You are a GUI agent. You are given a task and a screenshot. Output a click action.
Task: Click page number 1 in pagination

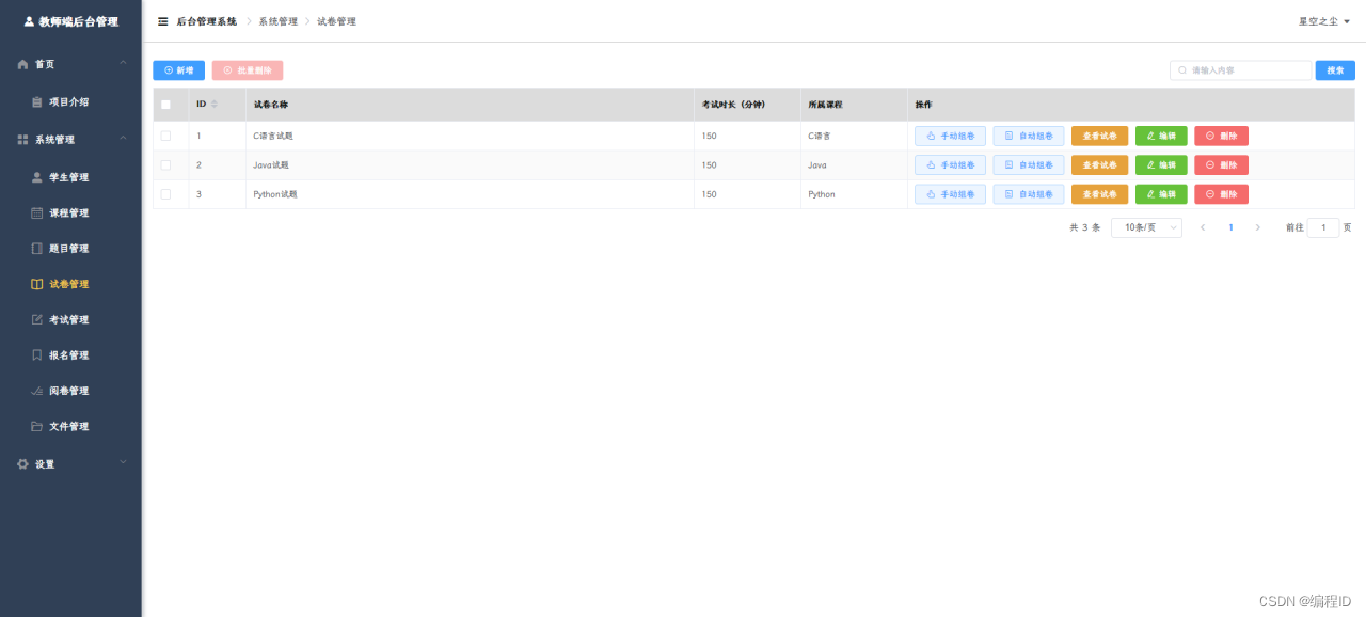pos(1230,228)
